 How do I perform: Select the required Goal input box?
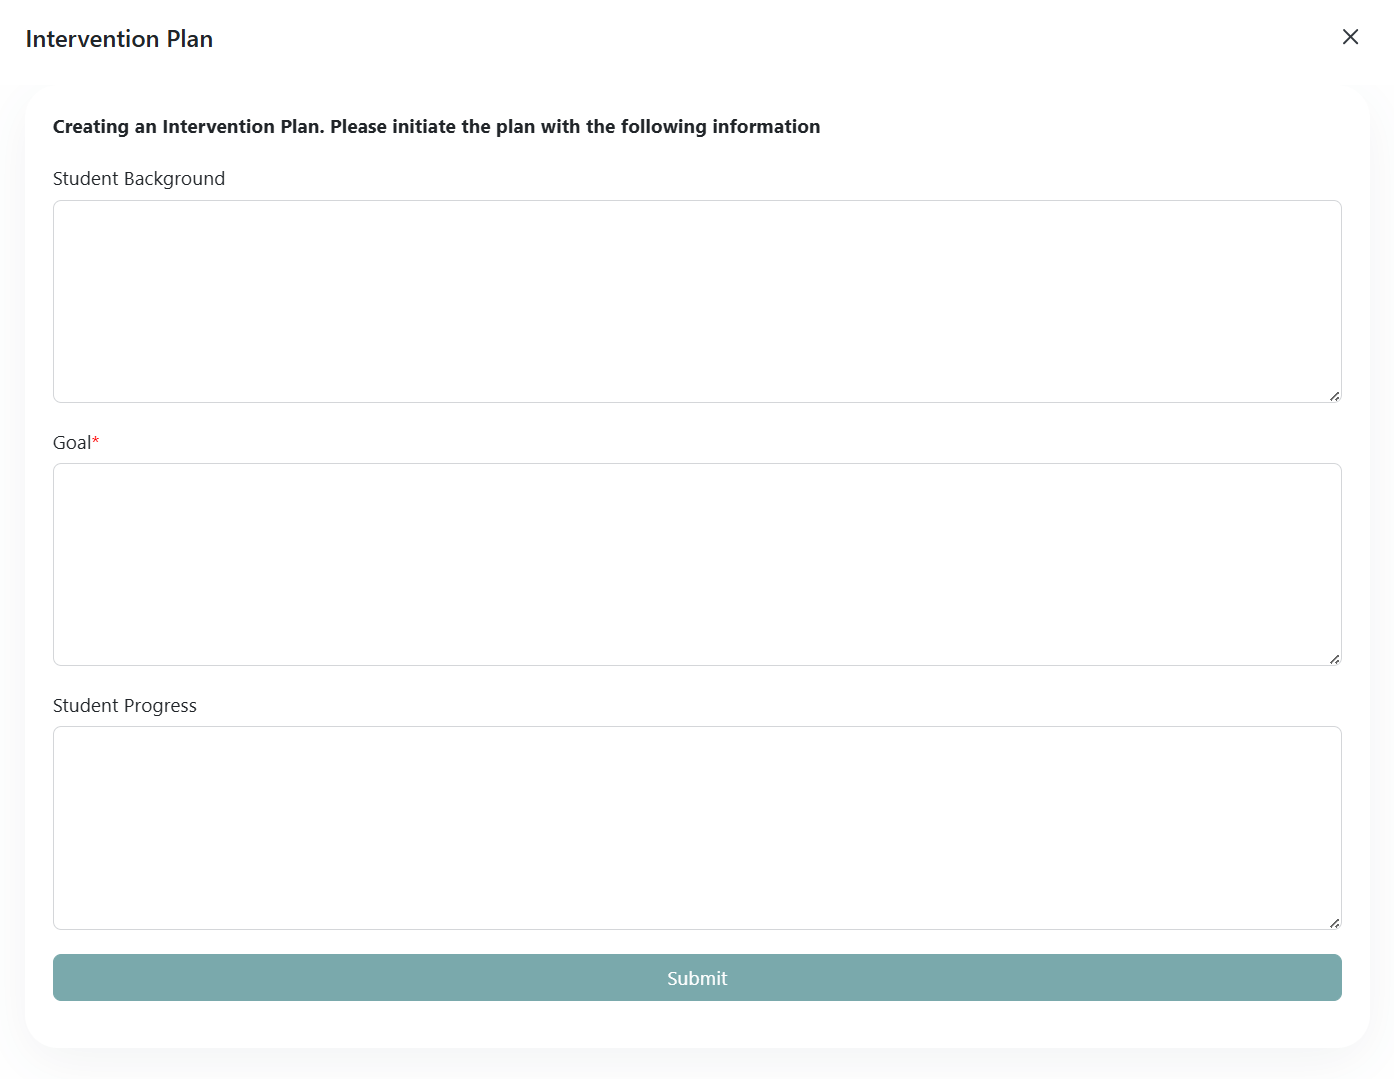coord(697,563)
